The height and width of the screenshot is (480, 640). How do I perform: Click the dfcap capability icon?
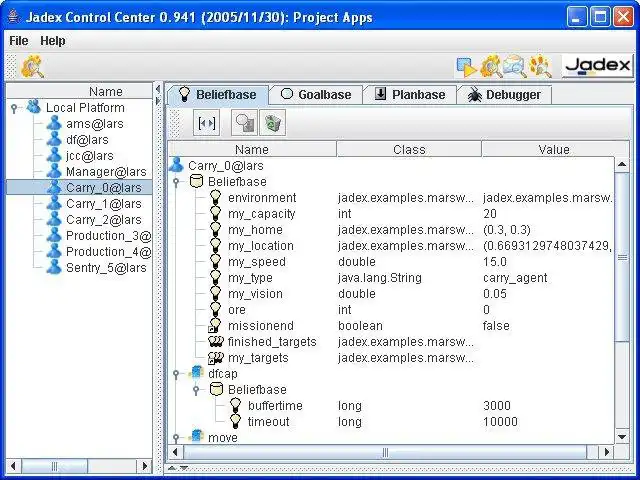(197, 373)
